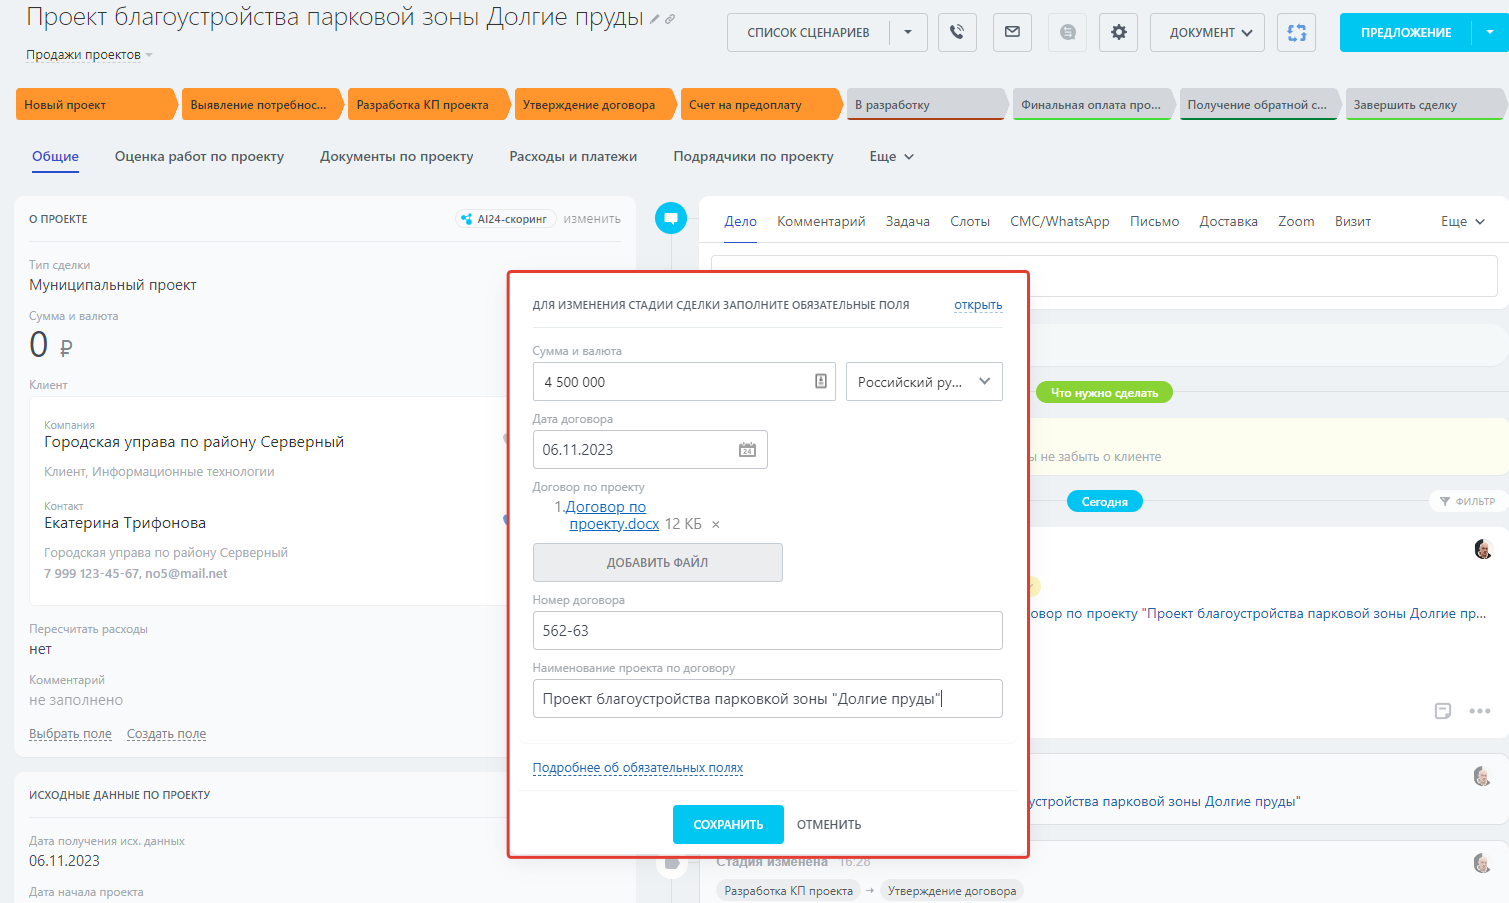The width and height of the screenshot is (1509, 903).
Task: Select the Визит timeline tab
Action: coord(1353,221)
